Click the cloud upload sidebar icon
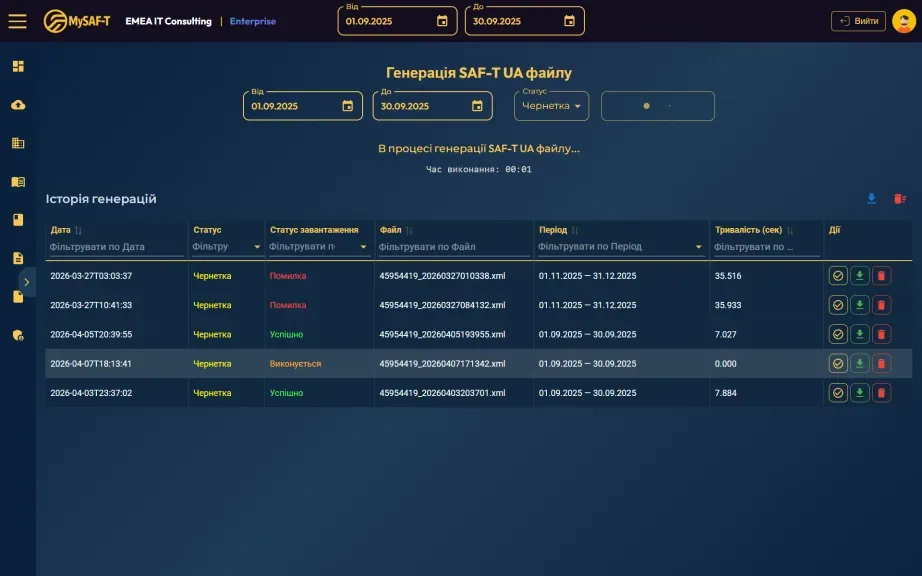 click(x=18, y=105)
